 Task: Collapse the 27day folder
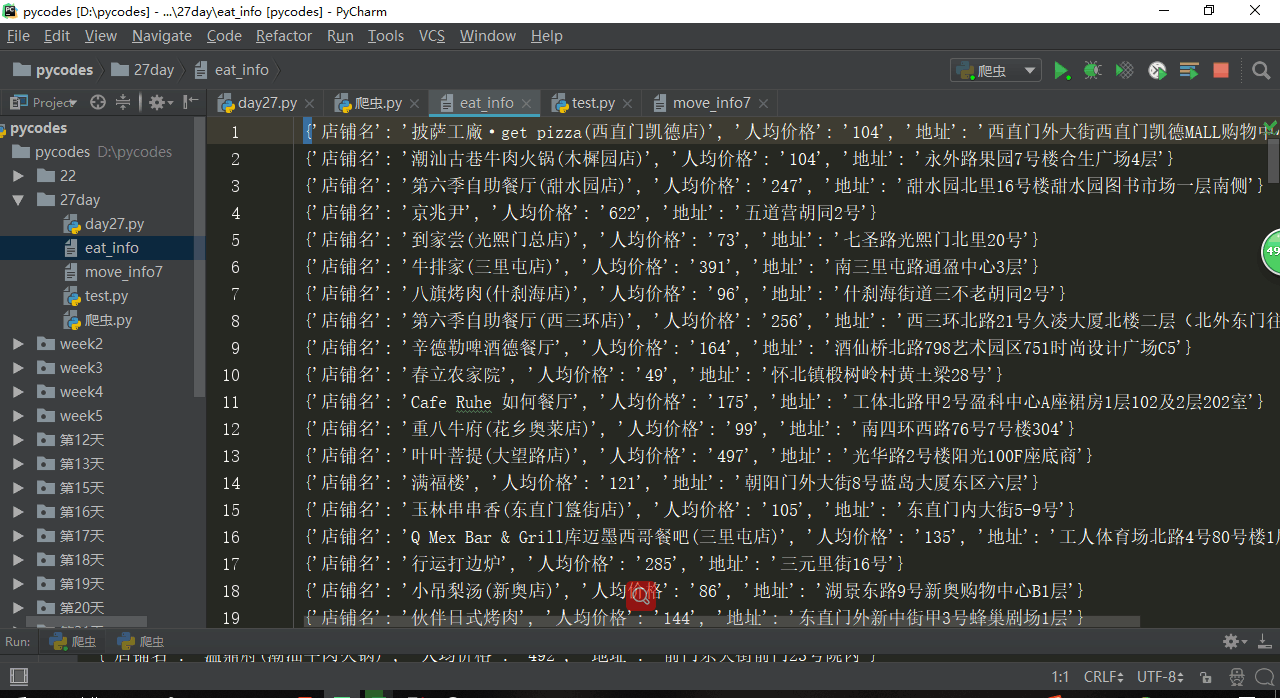click(18, 200)
